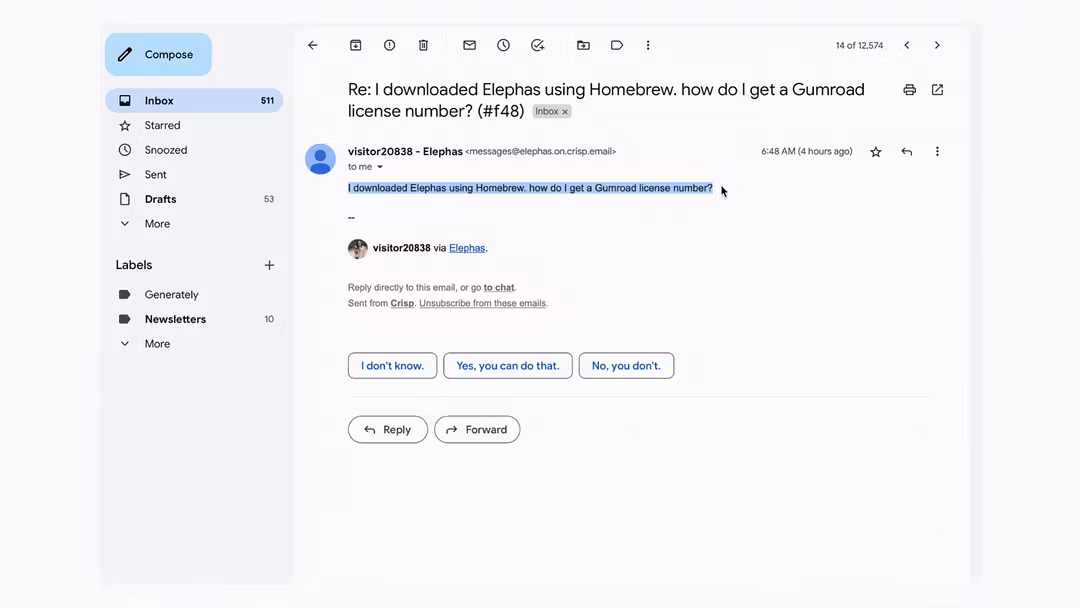Open the Drafts folder
This screenshot has height=608, width=1080.
click(x=160, y=199)
